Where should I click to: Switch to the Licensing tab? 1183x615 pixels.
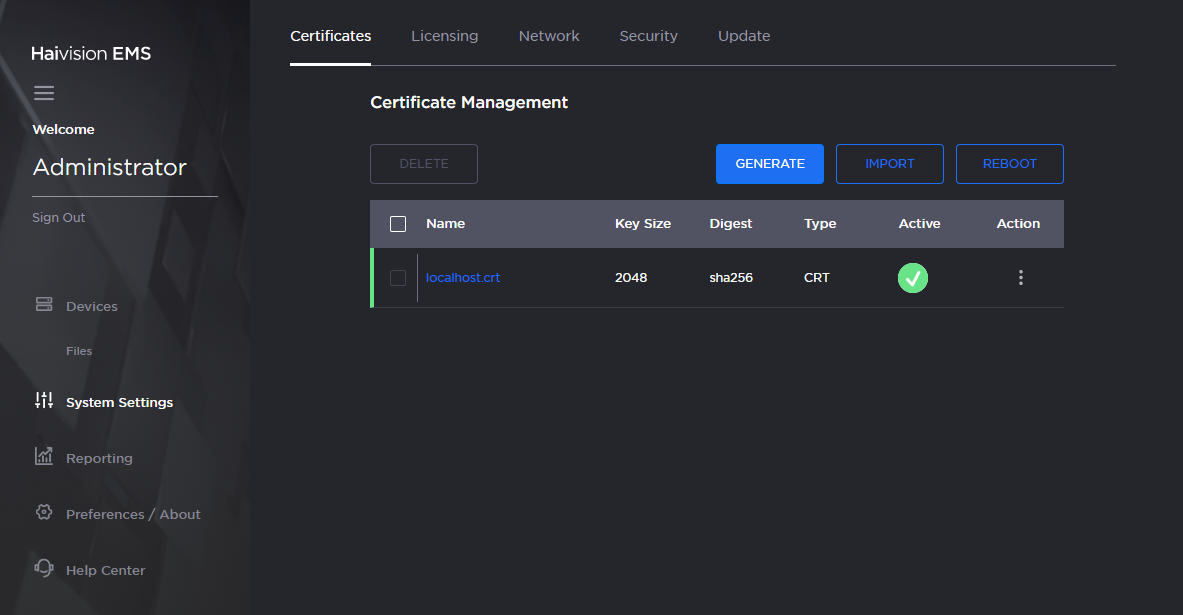[x=444, y=35]
